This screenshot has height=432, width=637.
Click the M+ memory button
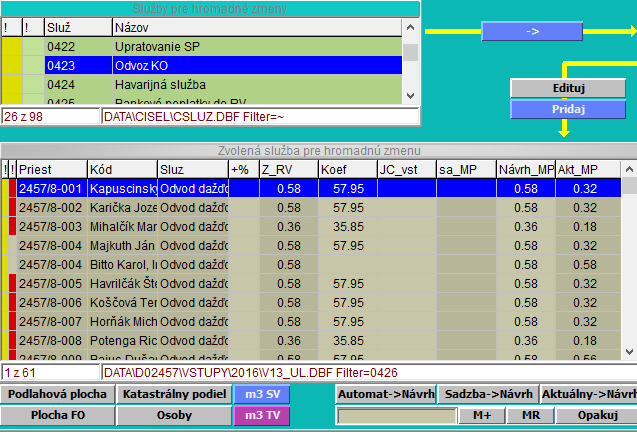click(x=482, y=415)
